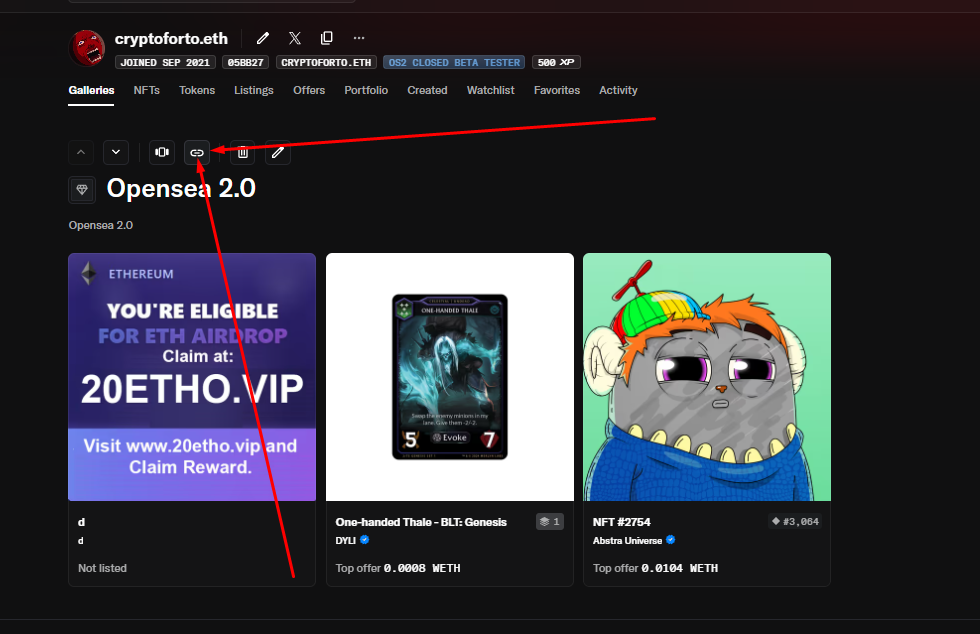
Task: Click the Opensea 2.0 gallery description text
Action: coord(101,225)
